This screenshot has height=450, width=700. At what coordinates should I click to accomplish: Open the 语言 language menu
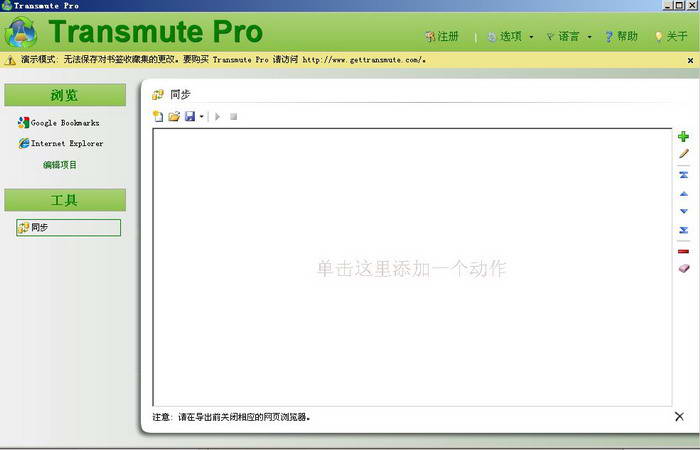(563, 36)
